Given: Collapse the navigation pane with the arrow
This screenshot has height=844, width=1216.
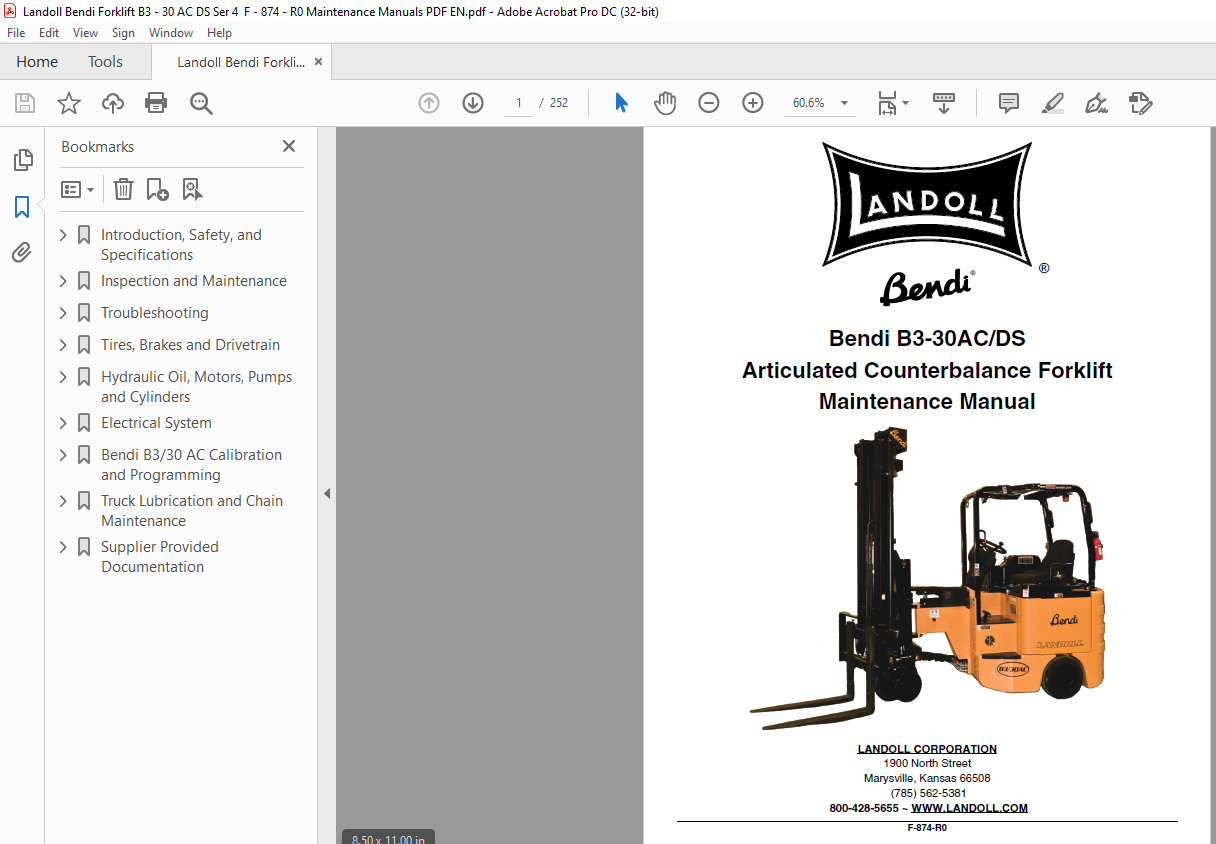Looking at the screenshot, I should click(x=327, y=493).
